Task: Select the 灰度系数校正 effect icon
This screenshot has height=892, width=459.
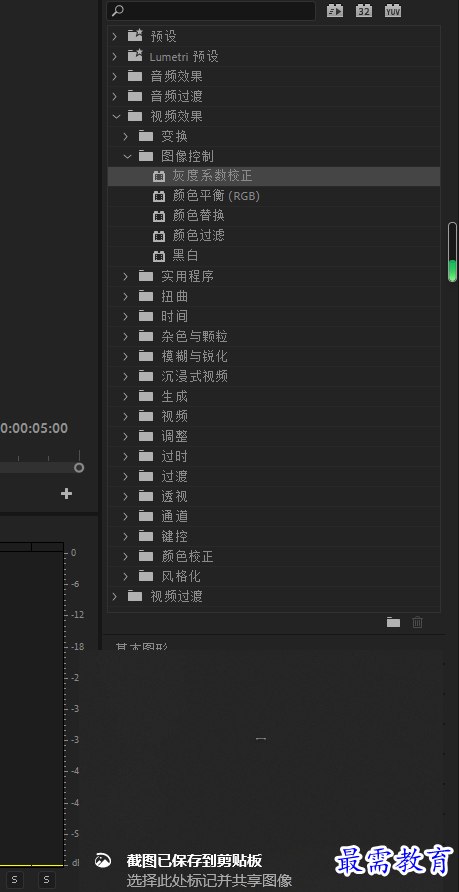Action: [159, 176]
